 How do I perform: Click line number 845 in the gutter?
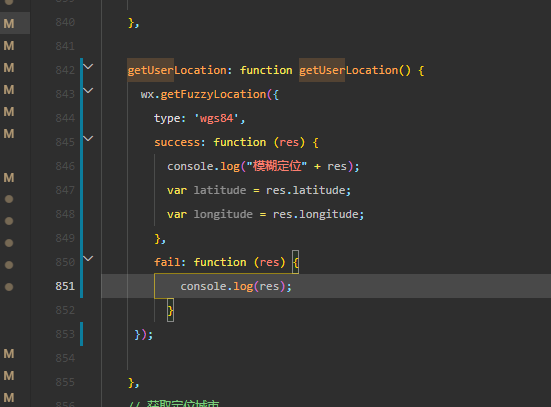click(65, 142)
